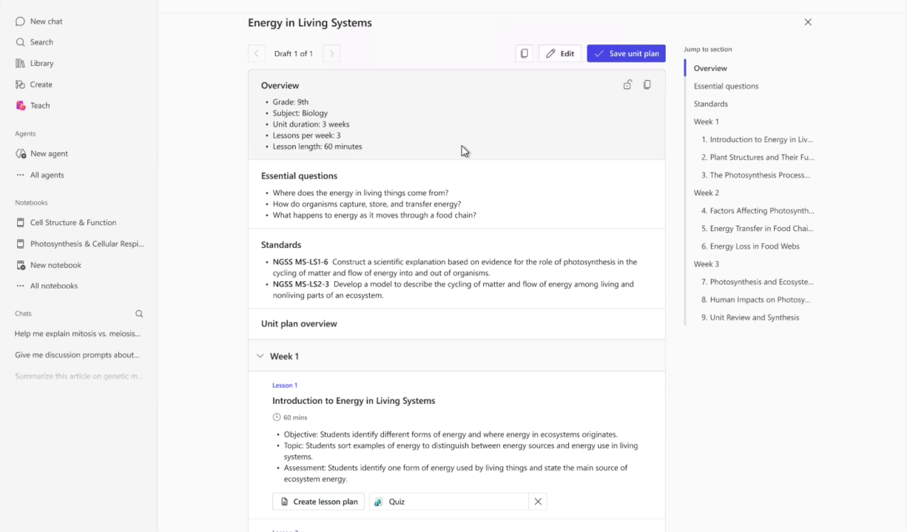Jump to lesson 5 Energy Transfer in Food Chains
The image size is (907, 532).
coord(757,228)
